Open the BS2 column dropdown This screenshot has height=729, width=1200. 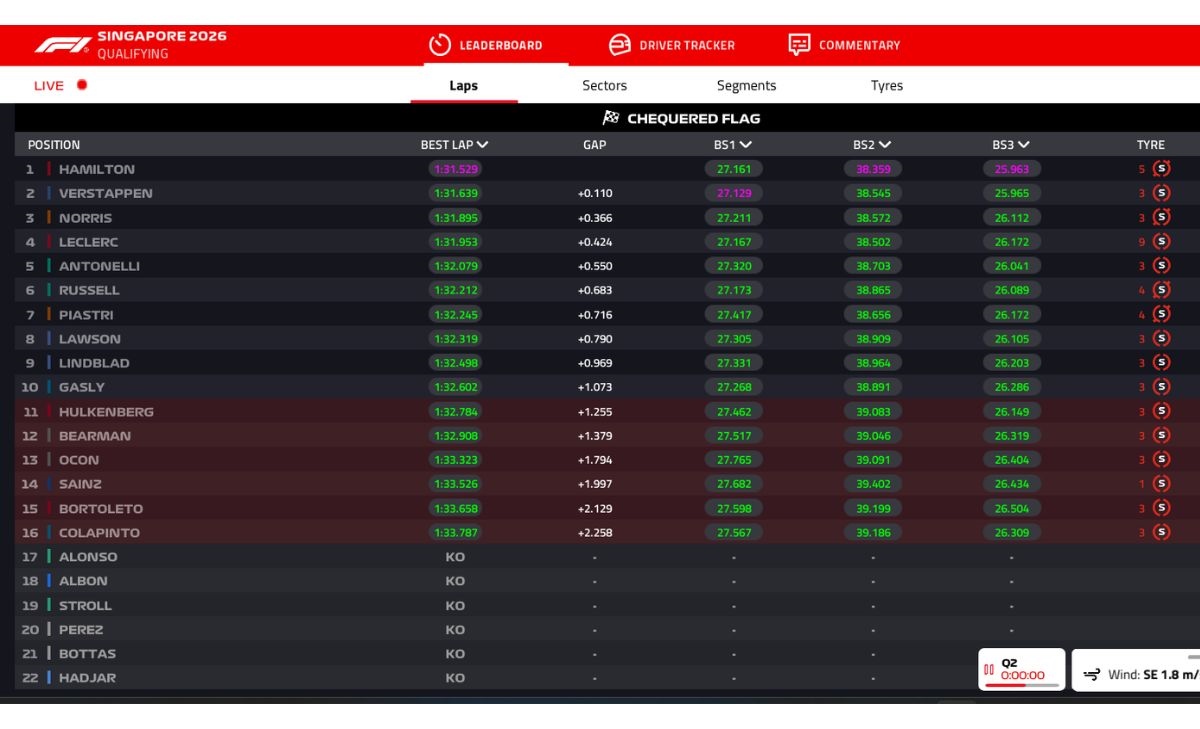872,145
